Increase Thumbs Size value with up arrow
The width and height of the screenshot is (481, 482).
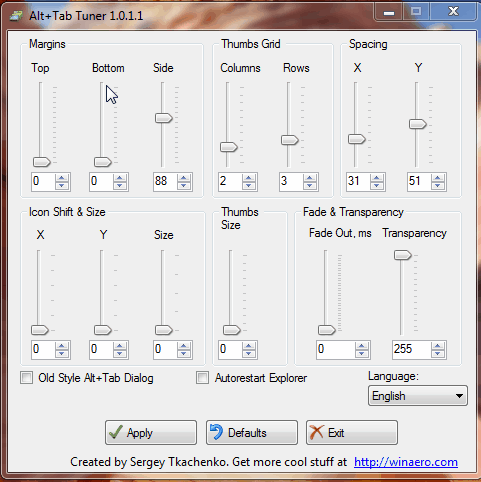coord(249,346)
